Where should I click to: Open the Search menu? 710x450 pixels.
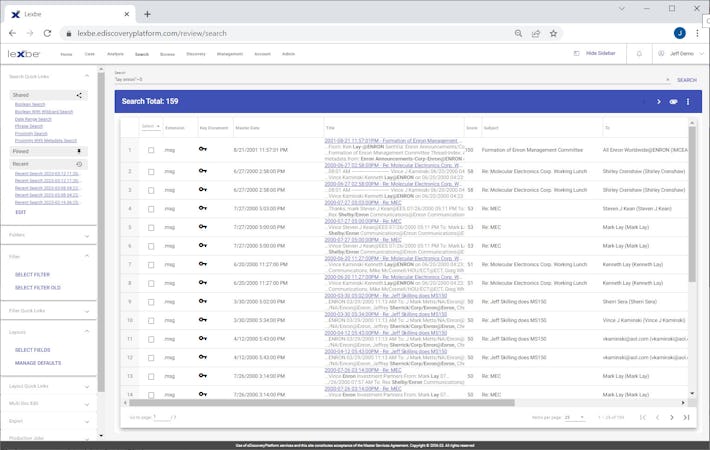tap(142, 54)
